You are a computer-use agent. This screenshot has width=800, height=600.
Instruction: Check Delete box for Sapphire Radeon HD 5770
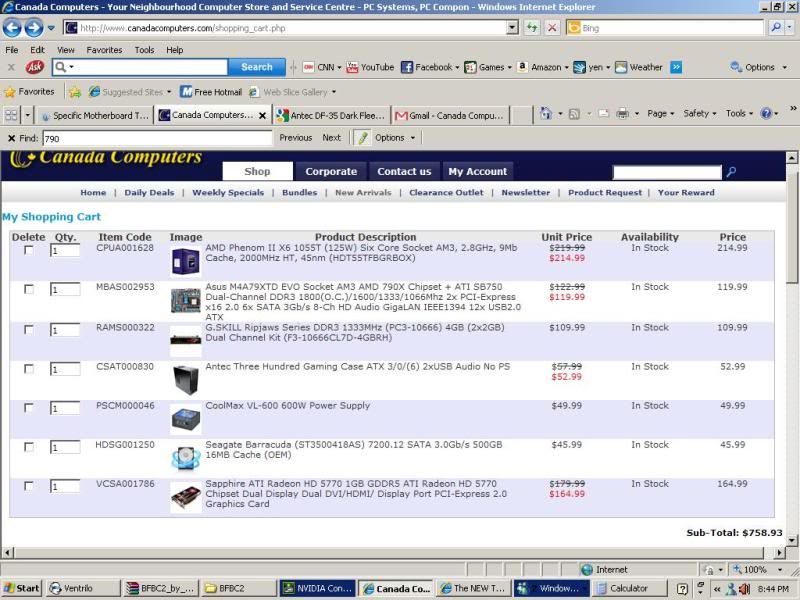(x=29, y=486)
